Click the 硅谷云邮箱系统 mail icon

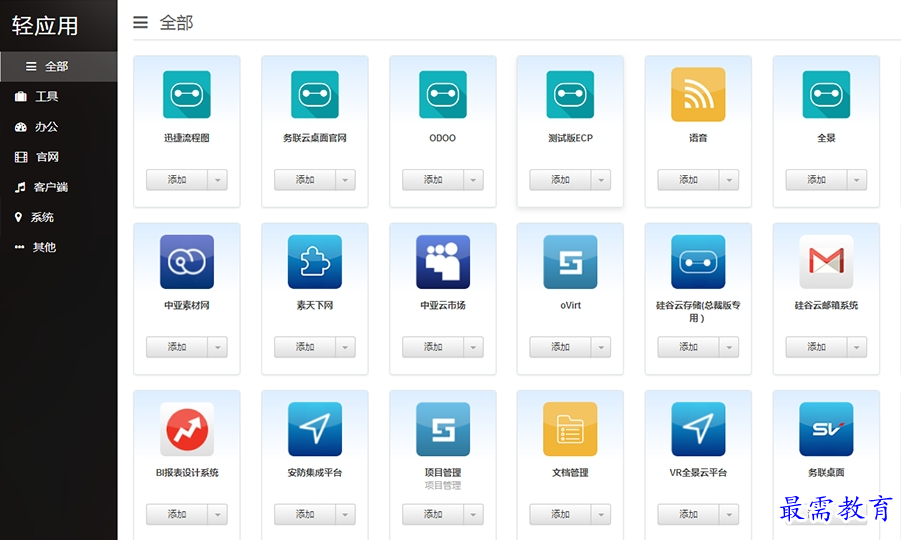tap(826, 261)
